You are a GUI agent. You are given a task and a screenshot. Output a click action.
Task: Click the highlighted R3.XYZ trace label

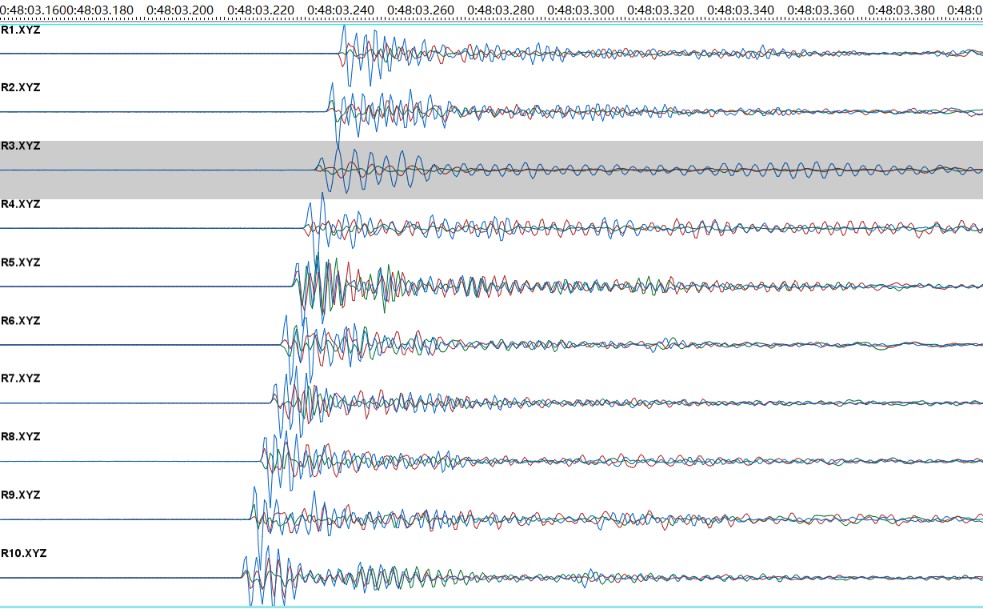20,146
